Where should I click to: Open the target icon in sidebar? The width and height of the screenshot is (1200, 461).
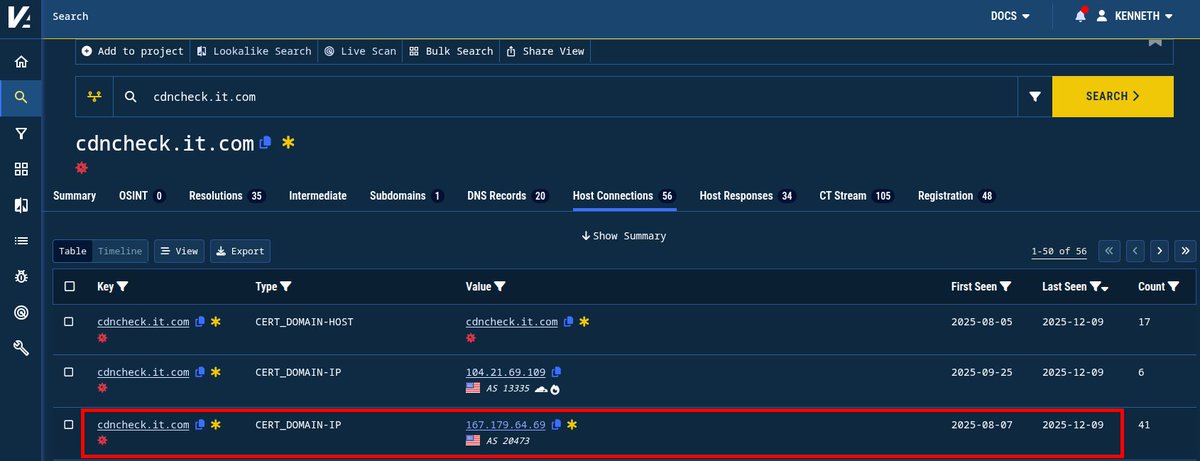pos(21,313)
